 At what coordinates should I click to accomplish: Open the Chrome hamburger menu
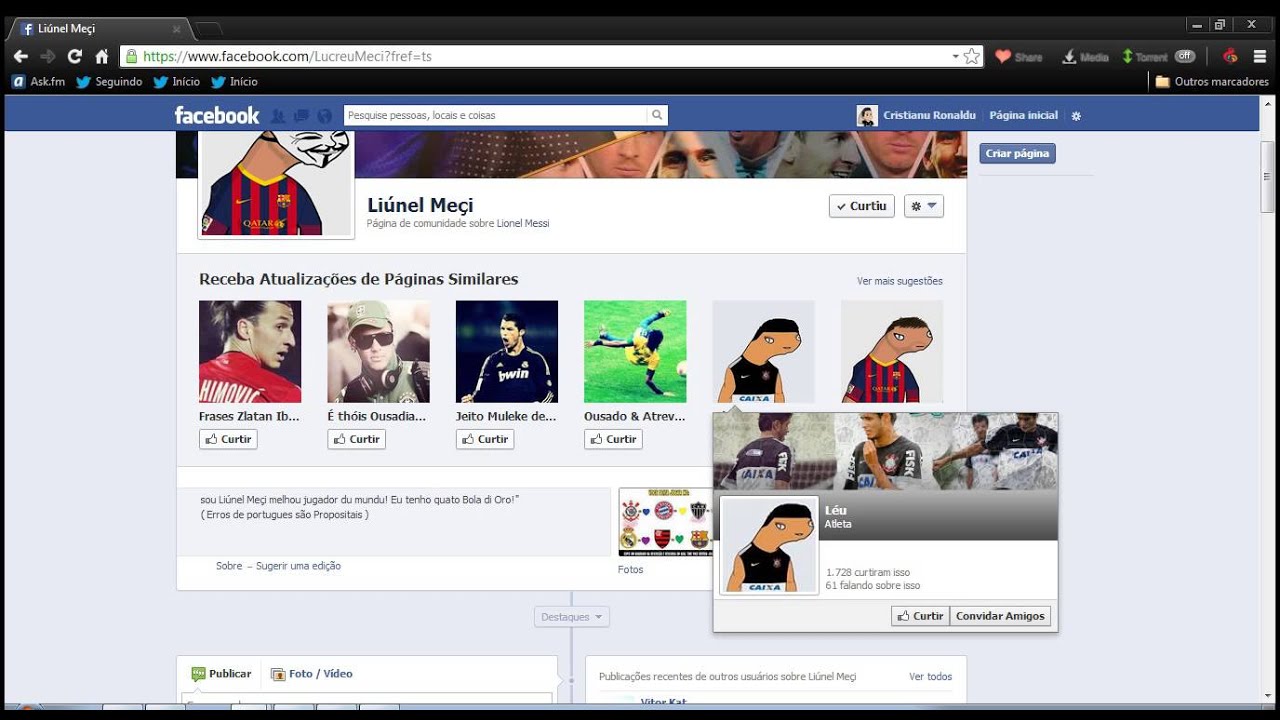pos(1260,57)
